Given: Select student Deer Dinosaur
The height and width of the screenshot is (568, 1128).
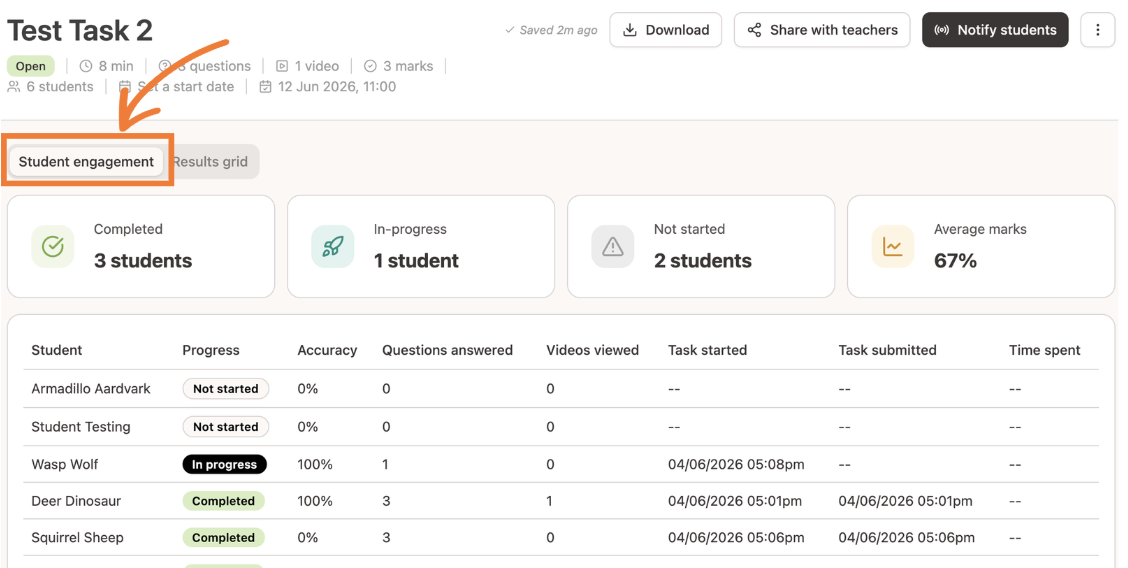Looking at the screenshot, I should click(x=76, y=501).
